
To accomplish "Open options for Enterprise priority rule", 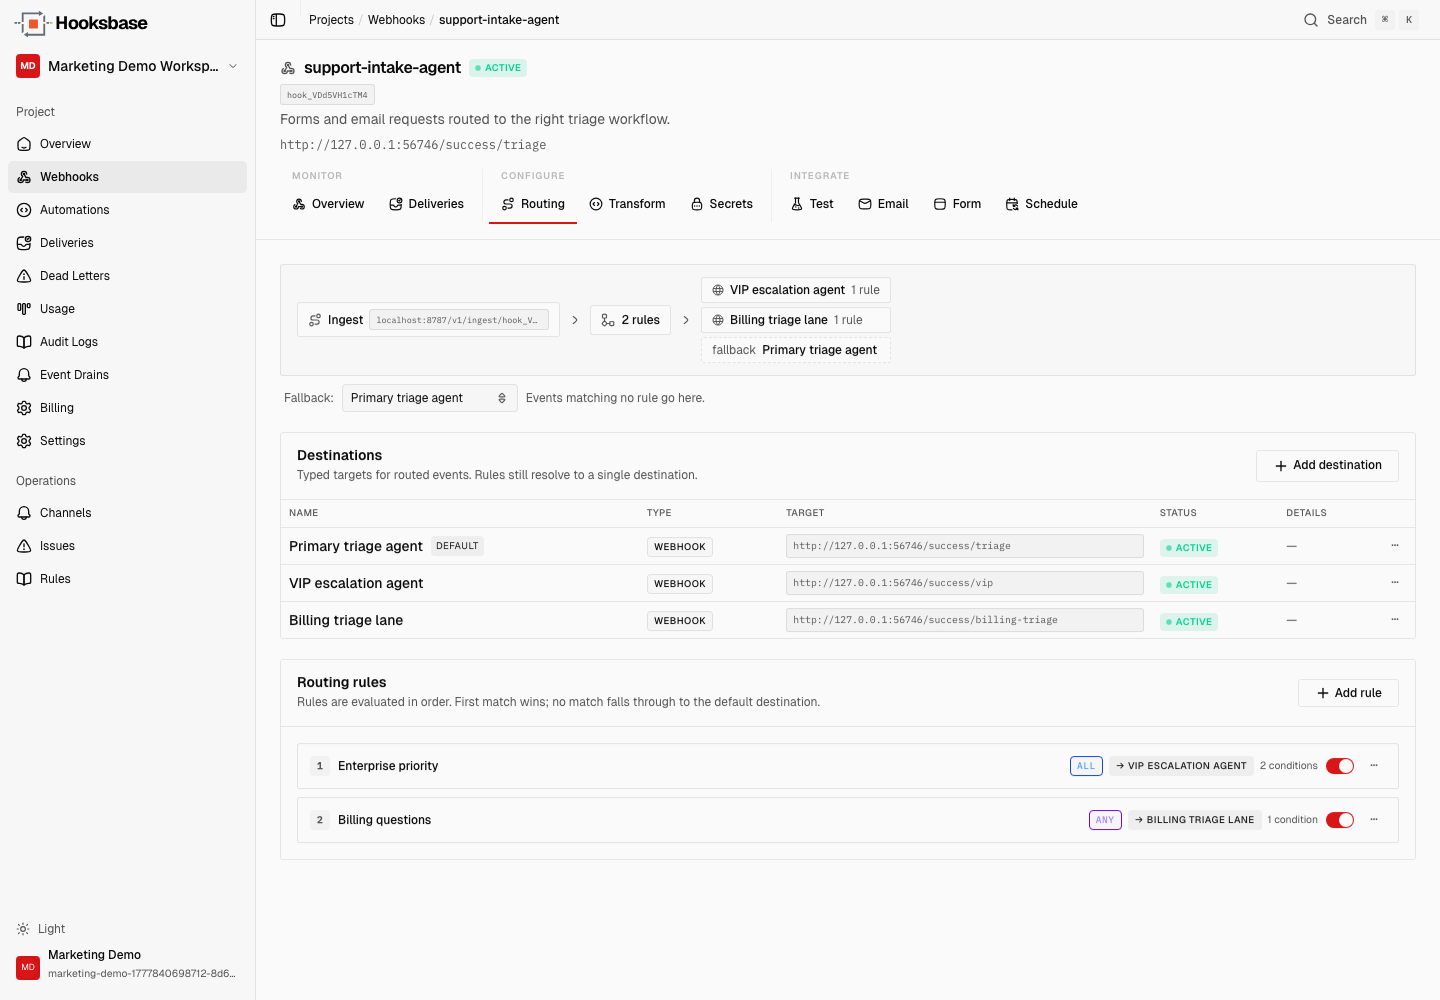I will pos(1374,766).
